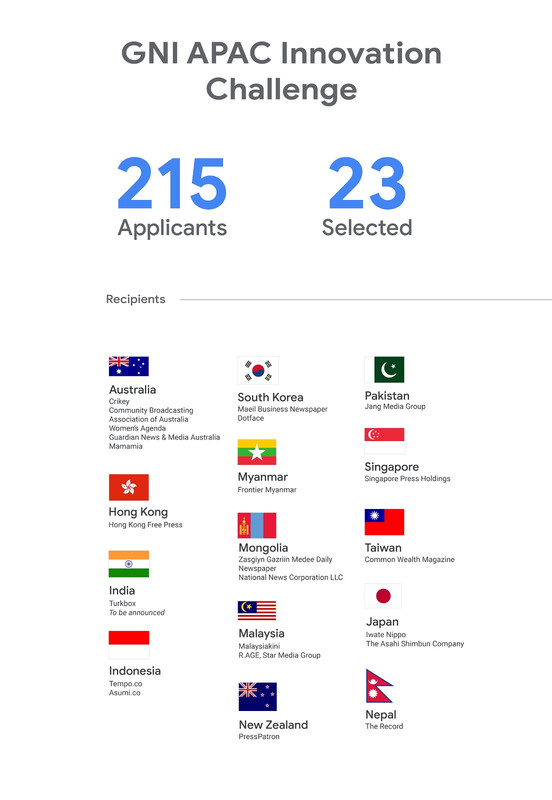Click the New Zealand flag icon
Image resolution: width=552 pixels, height=800 pixels.
click(x=258, y=696)
